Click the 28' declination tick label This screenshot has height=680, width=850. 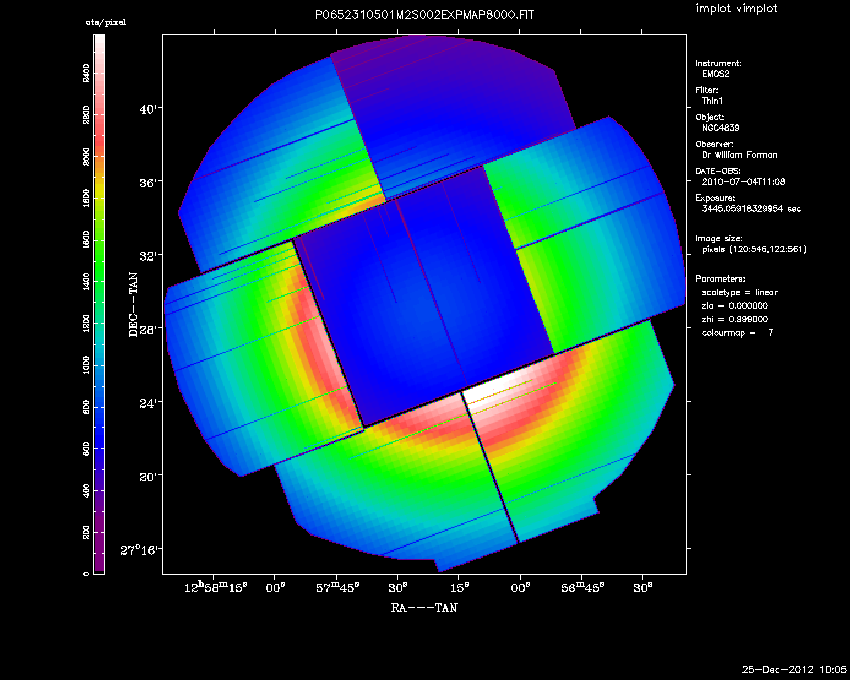click(x=151, y=329)
